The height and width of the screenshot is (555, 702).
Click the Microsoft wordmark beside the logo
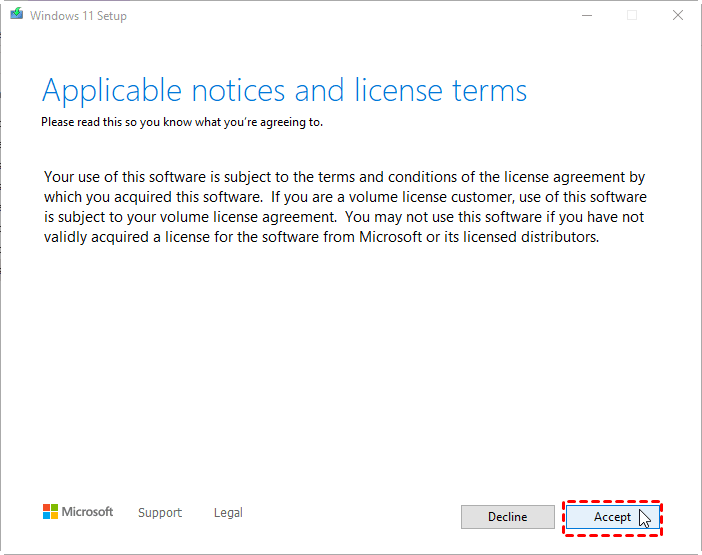[88, 512]
